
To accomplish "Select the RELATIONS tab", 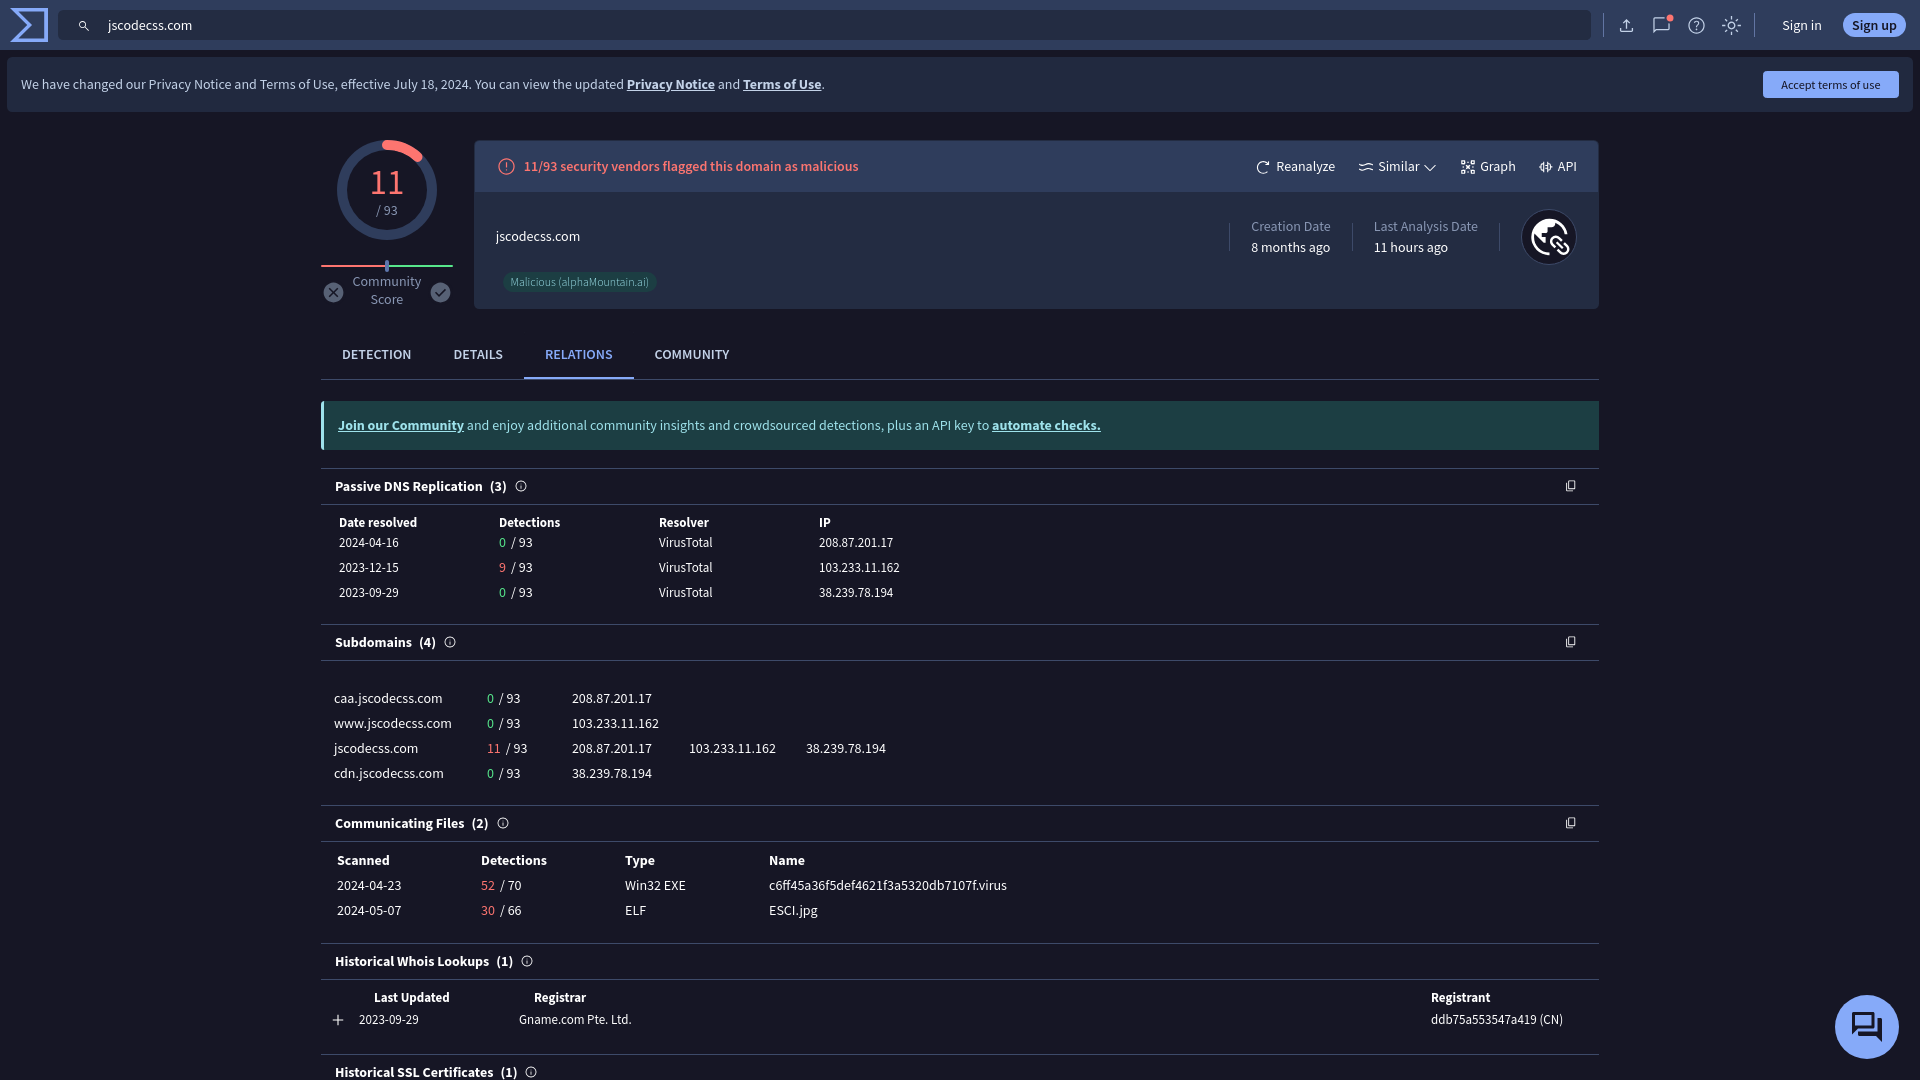I will [x=579, y=355].
